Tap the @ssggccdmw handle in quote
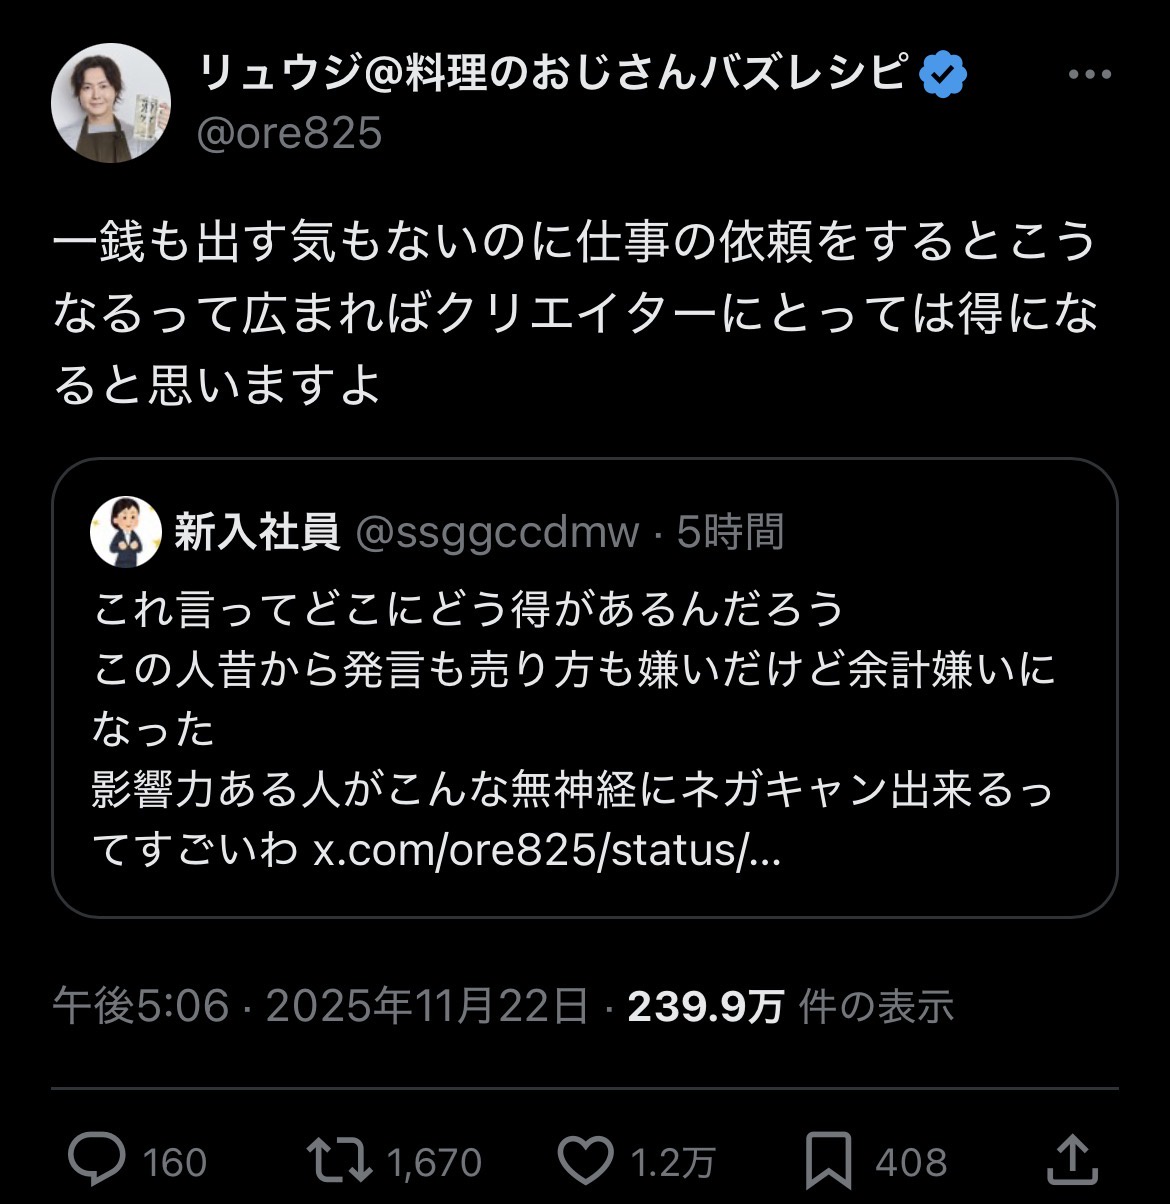This screenshot has width=1170, height=1204. click(497, 533)
